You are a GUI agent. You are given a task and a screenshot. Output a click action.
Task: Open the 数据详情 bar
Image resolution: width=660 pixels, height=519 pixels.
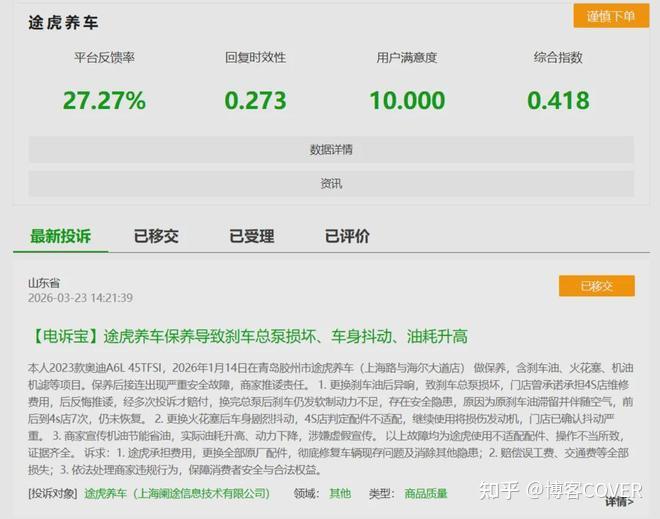[x=331, y=149]
